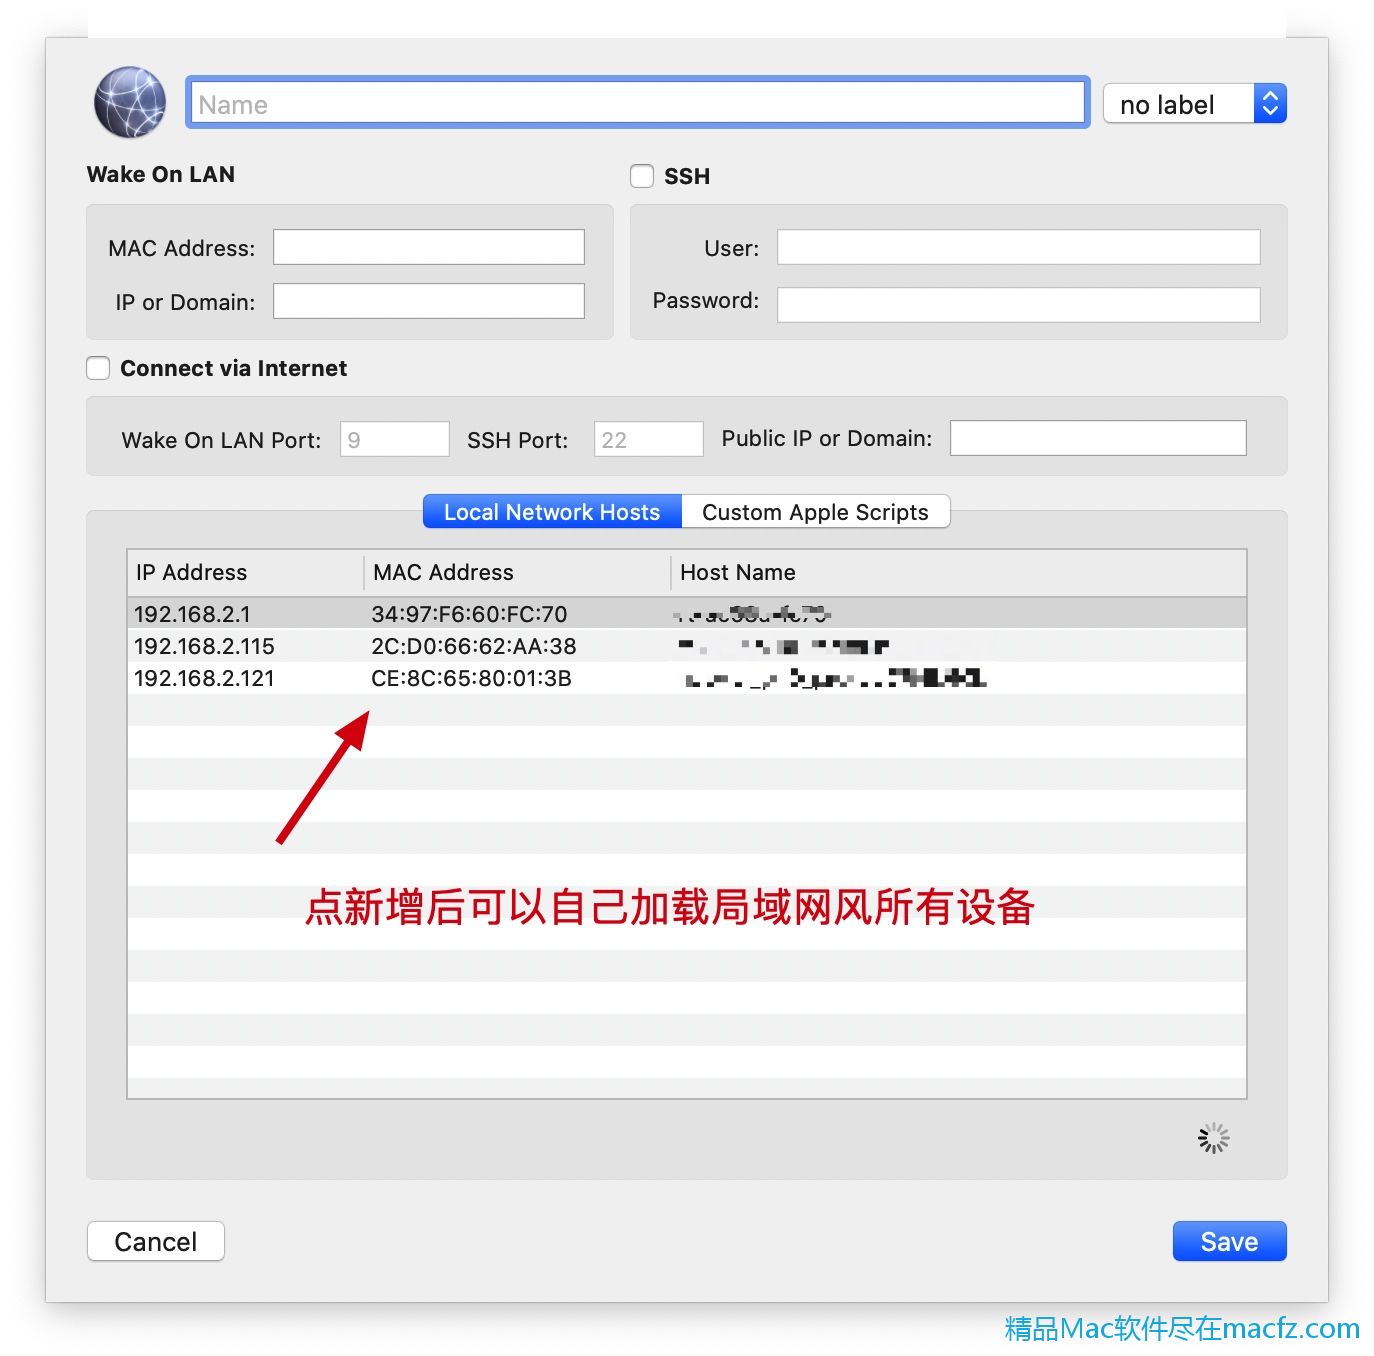Sort by MAC Address column header
The height and width of the screenshot is (1356, 1374).
coord(517,572)
